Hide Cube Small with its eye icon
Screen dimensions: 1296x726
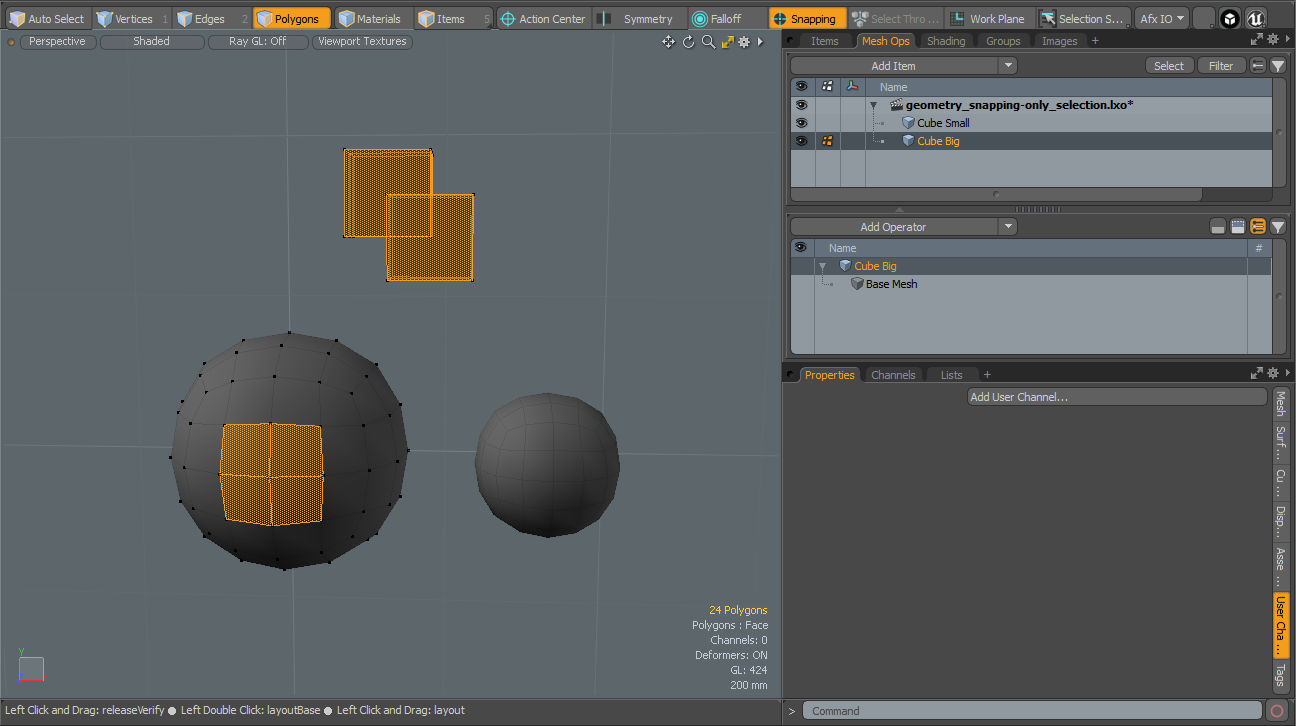(x=801, y=123)
